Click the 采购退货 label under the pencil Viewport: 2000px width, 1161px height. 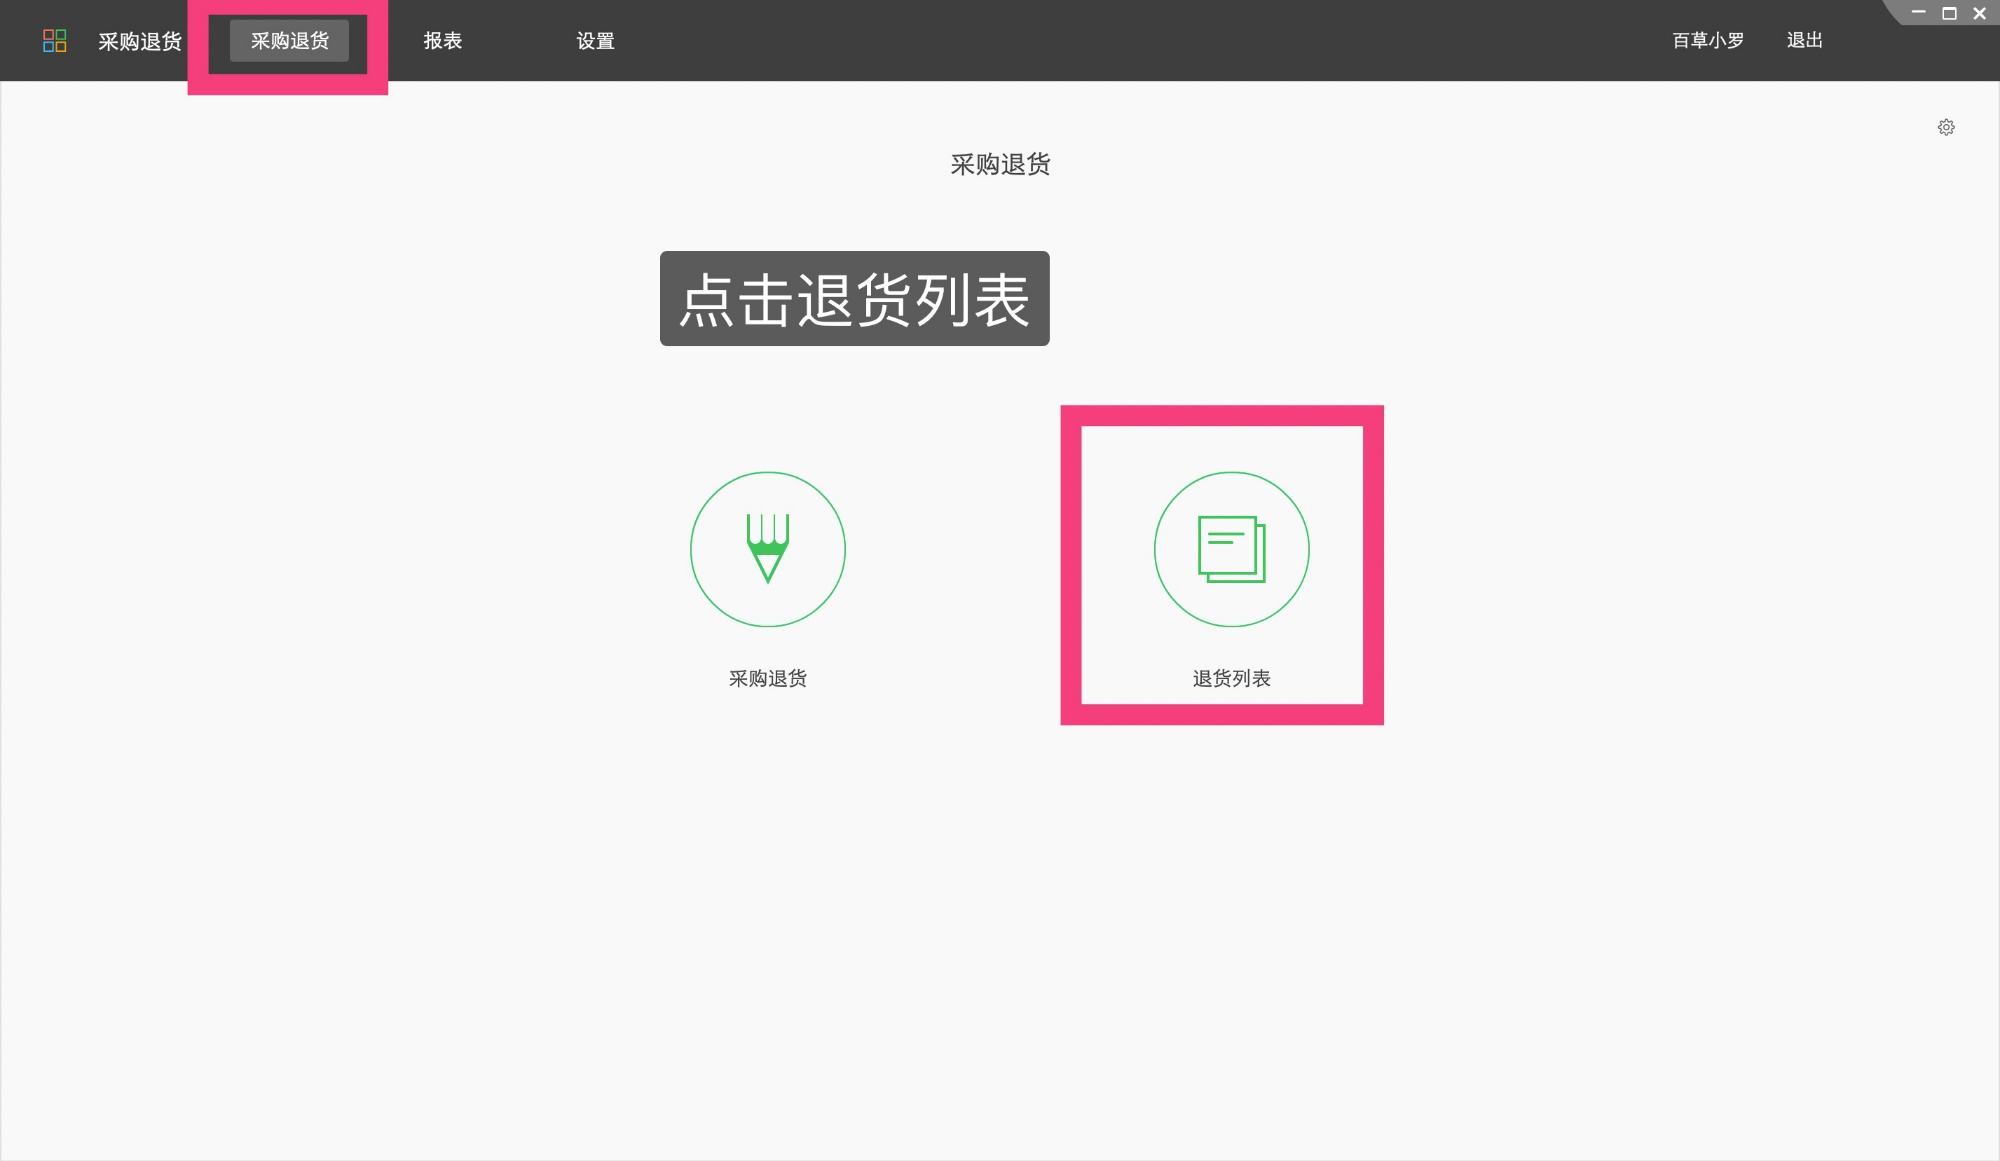pyautogui.click(x=768, y=678)
